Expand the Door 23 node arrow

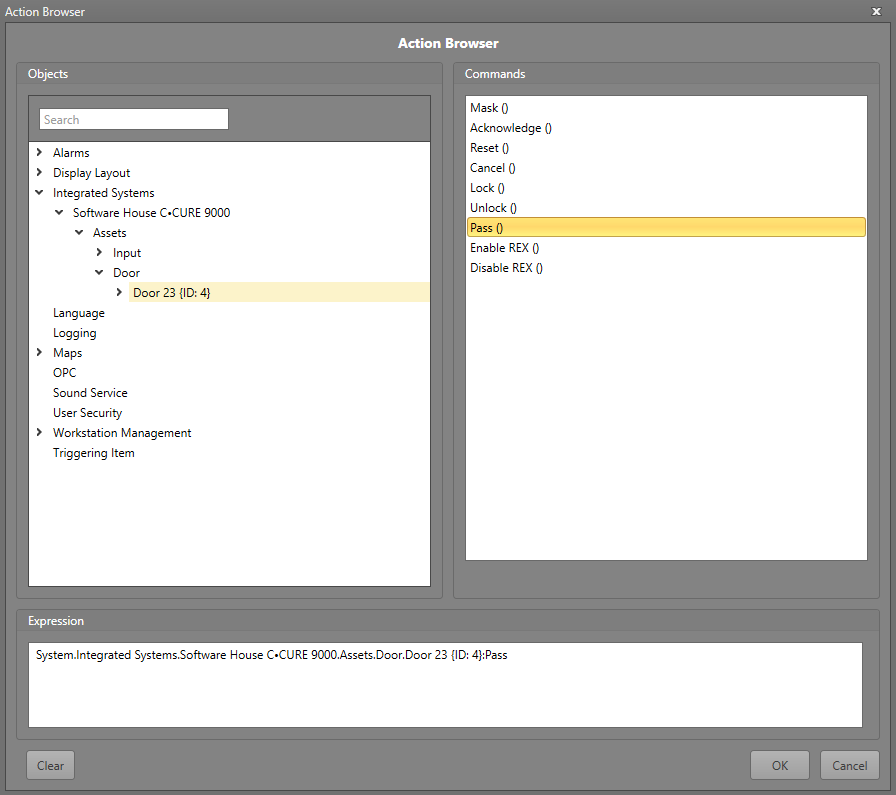click(119, 293)
